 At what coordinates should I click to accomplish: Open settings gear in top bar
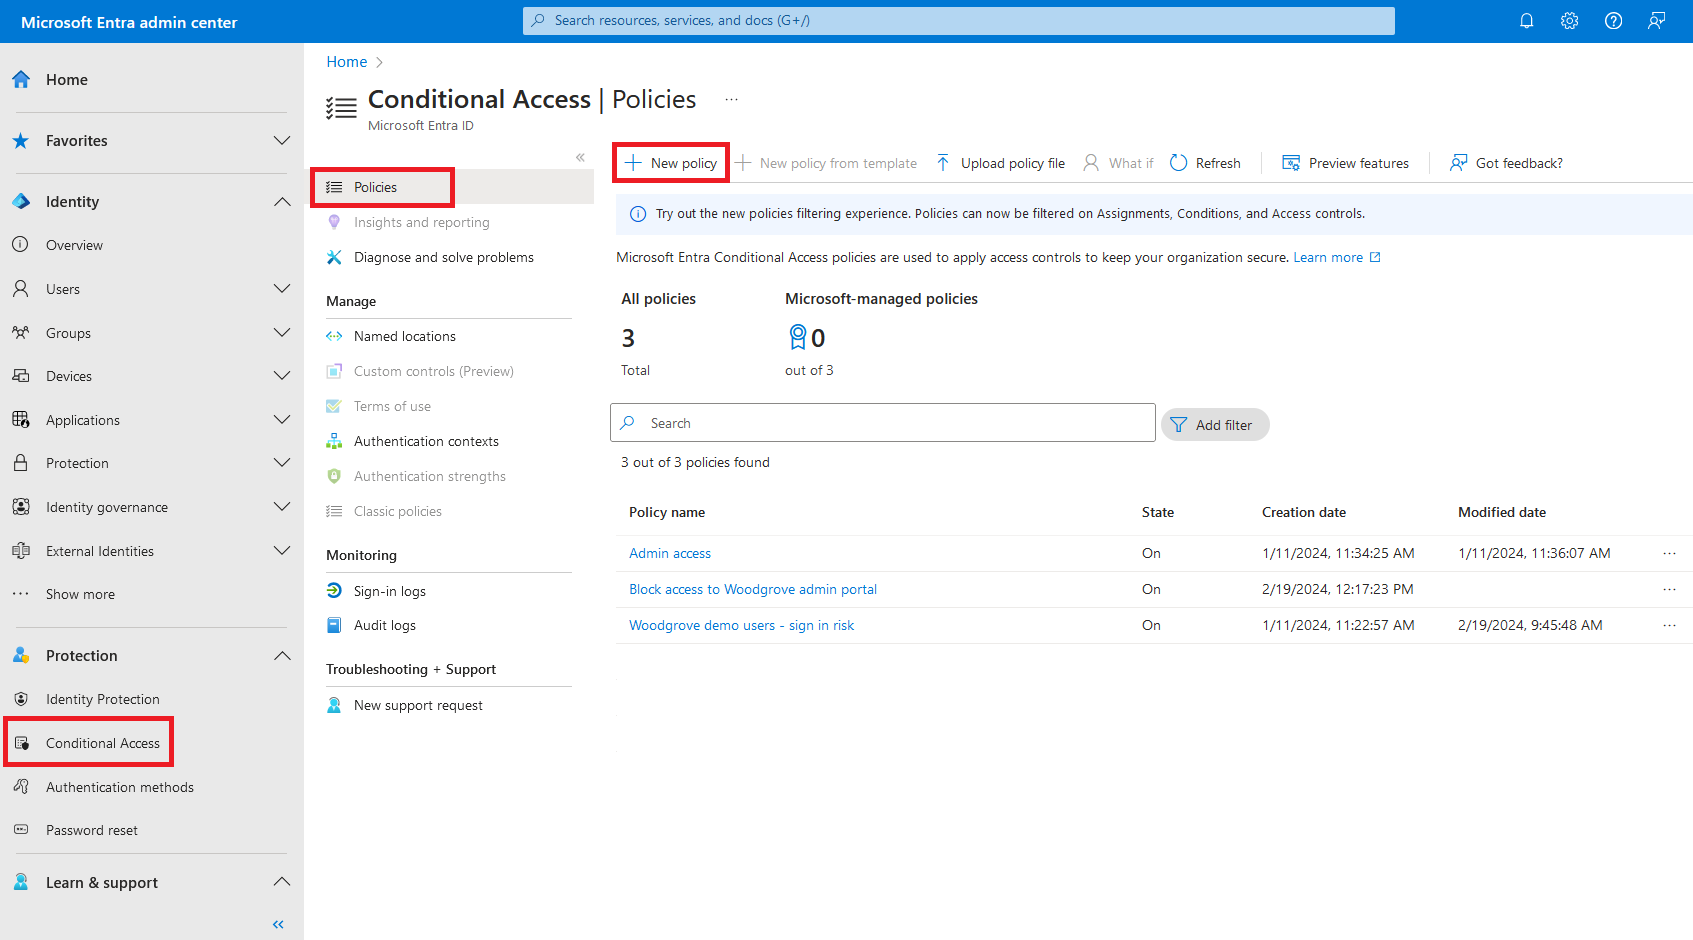pos(1569,21)
